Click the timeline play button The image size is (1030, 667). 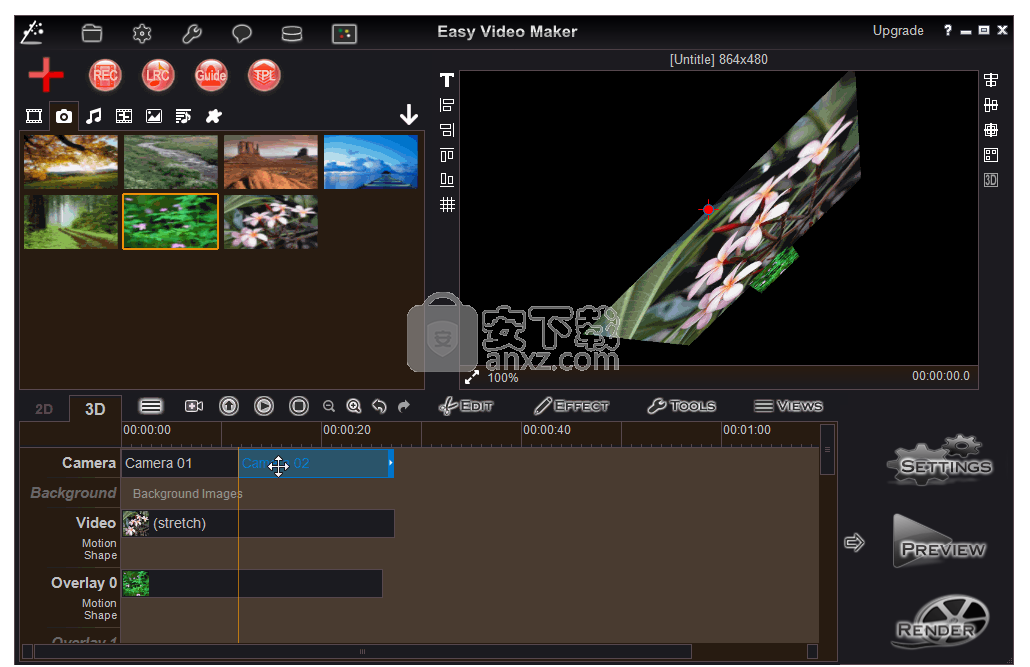(x=264, y=406)
